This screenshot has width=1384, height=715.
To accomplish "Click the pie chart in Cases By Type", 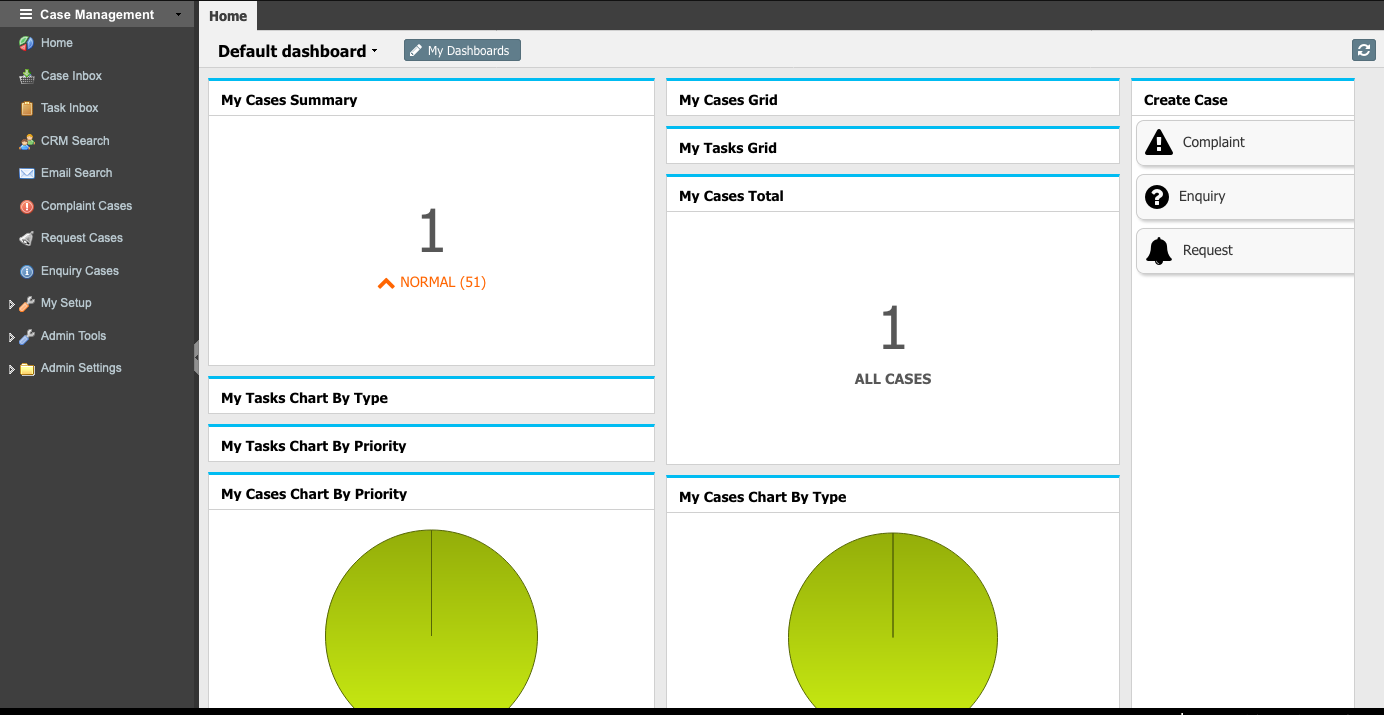I will pos(893,622).
